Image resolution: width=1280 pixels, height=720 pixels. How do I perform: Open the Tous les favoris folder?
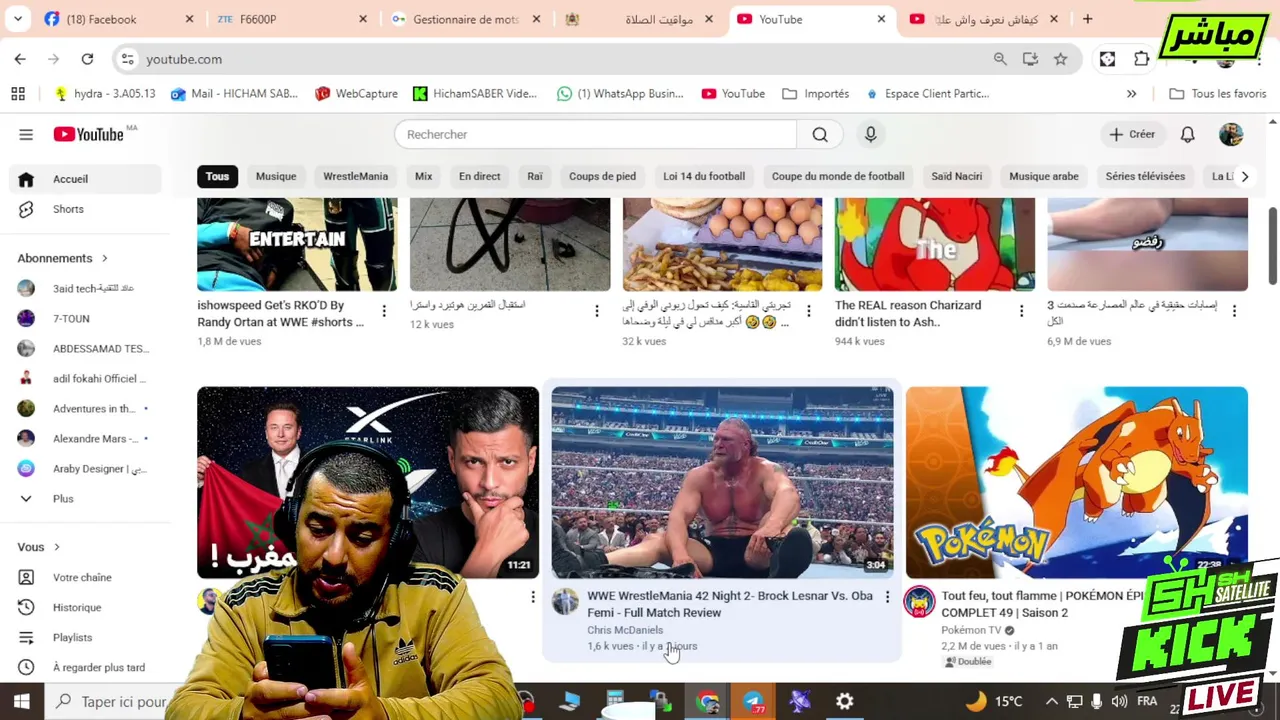tap(1218, 93)
